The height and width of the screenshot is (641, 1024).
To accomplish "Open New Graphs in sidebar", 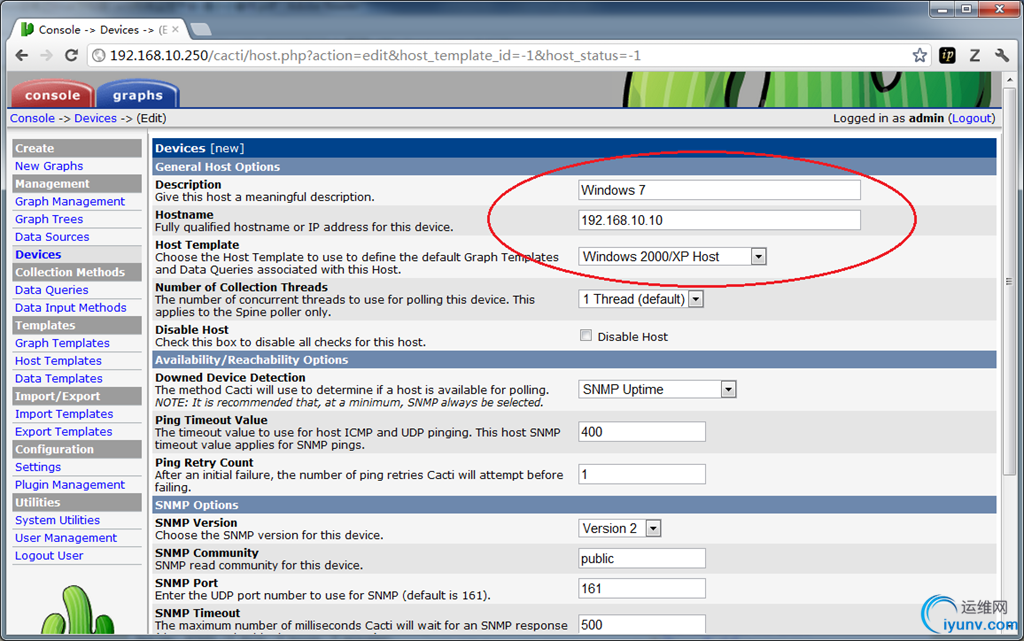I will 49,166.
